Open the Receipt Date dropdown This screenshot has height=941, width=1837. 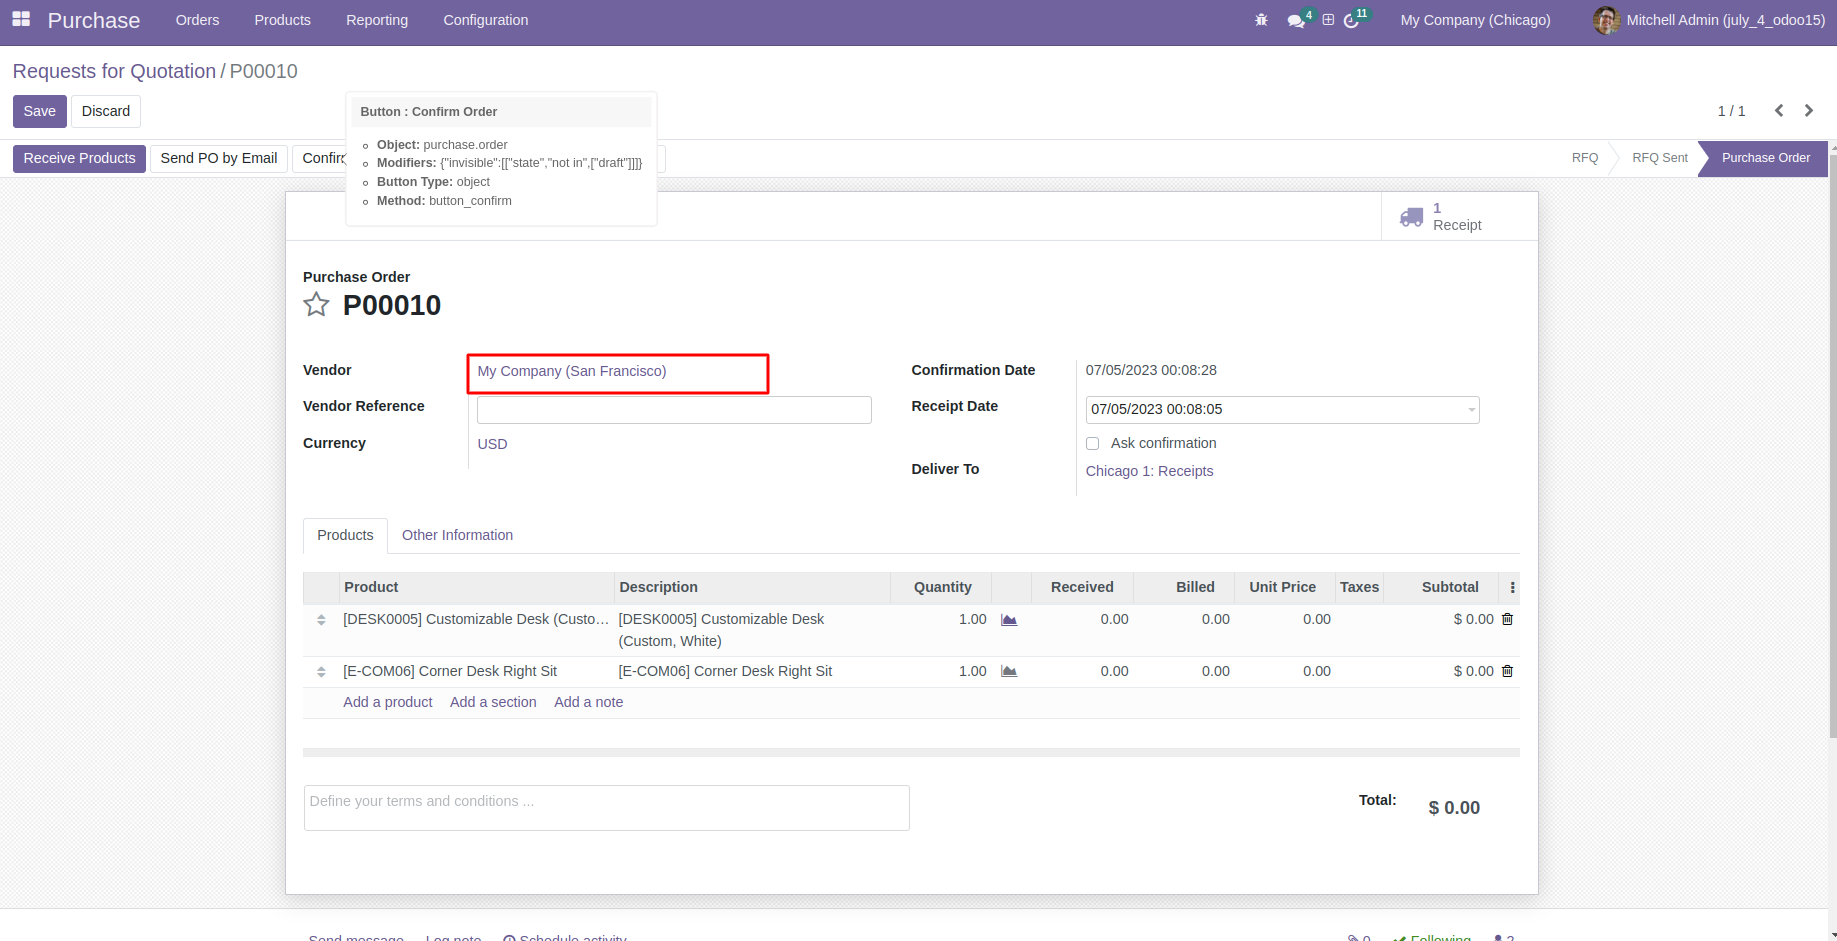click(1471, 410)
